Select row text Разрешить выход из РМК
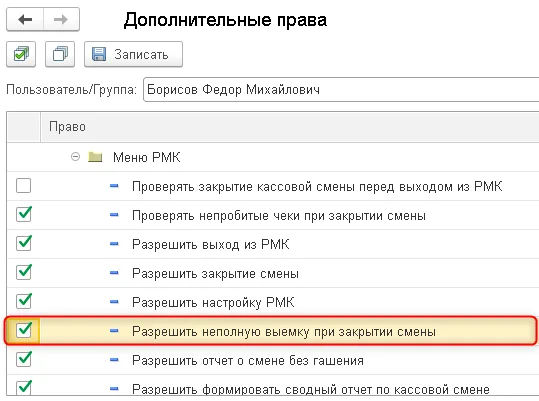The width and height of the screenshot is (539, 401). 210,245
